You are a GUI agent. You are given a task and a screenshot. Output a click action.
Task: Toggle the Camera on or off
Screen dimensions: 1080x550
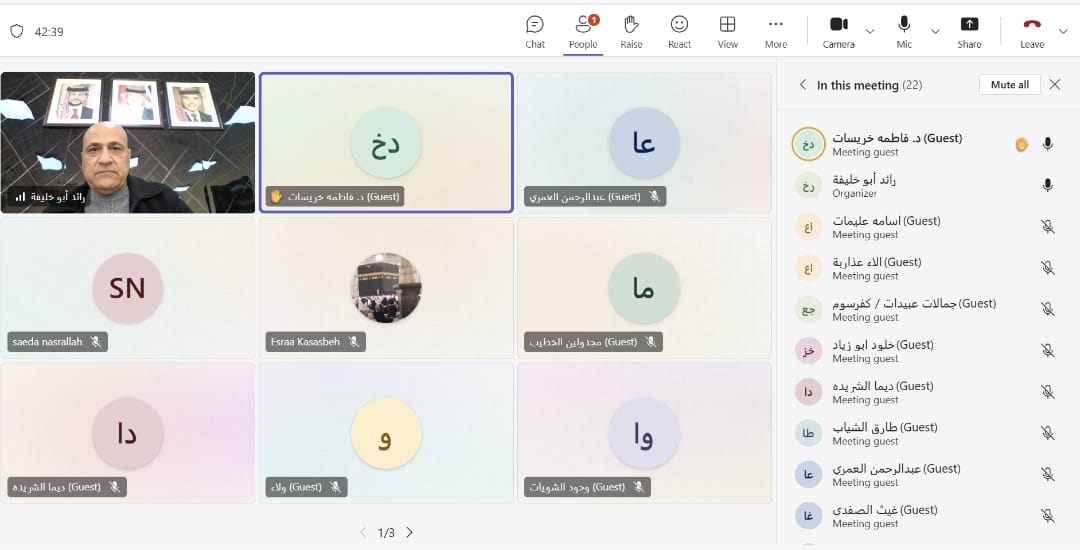838,31
